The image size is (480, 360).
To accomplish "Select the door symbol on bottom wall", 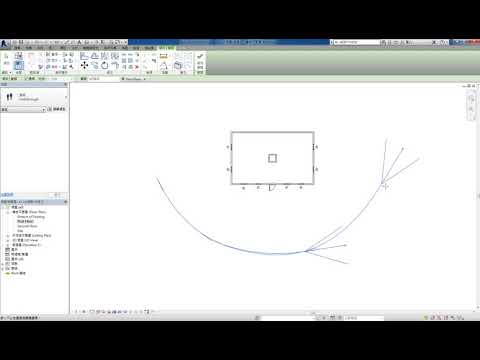I will [272, 188].
